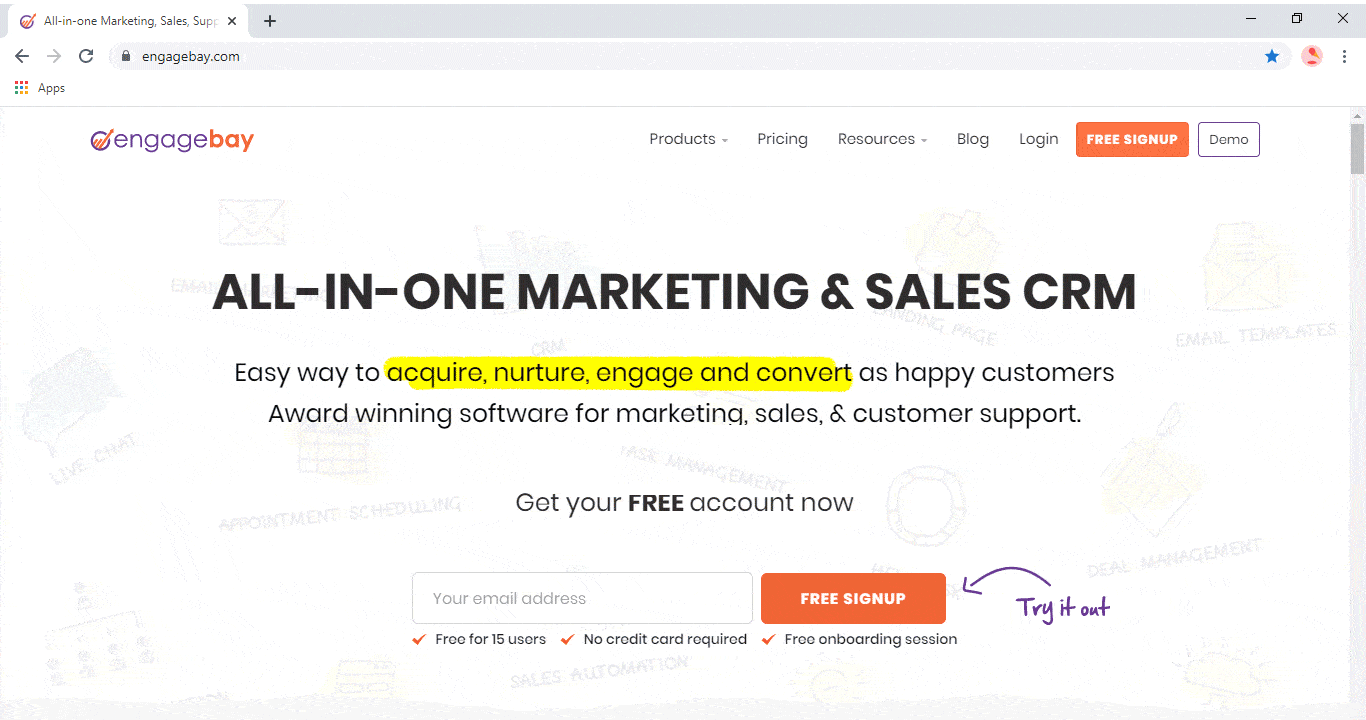Click the grayed forward navigation arrow
Image resolution: width=1366 pixels, height=720 pixels.
point(53,56)
